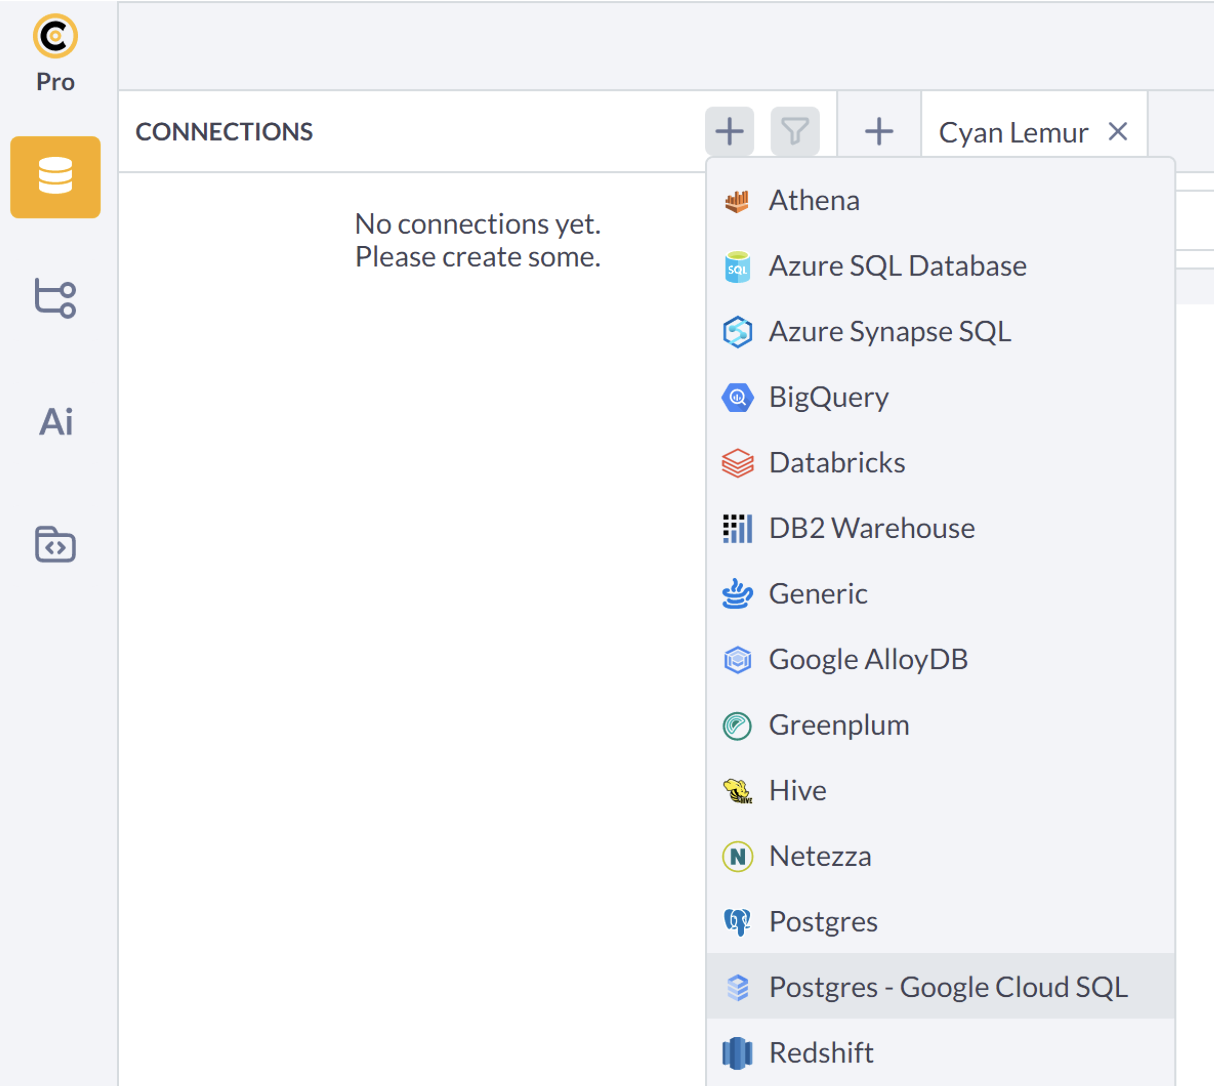Choose DB2 Warehouse in the list

(871, 528)
